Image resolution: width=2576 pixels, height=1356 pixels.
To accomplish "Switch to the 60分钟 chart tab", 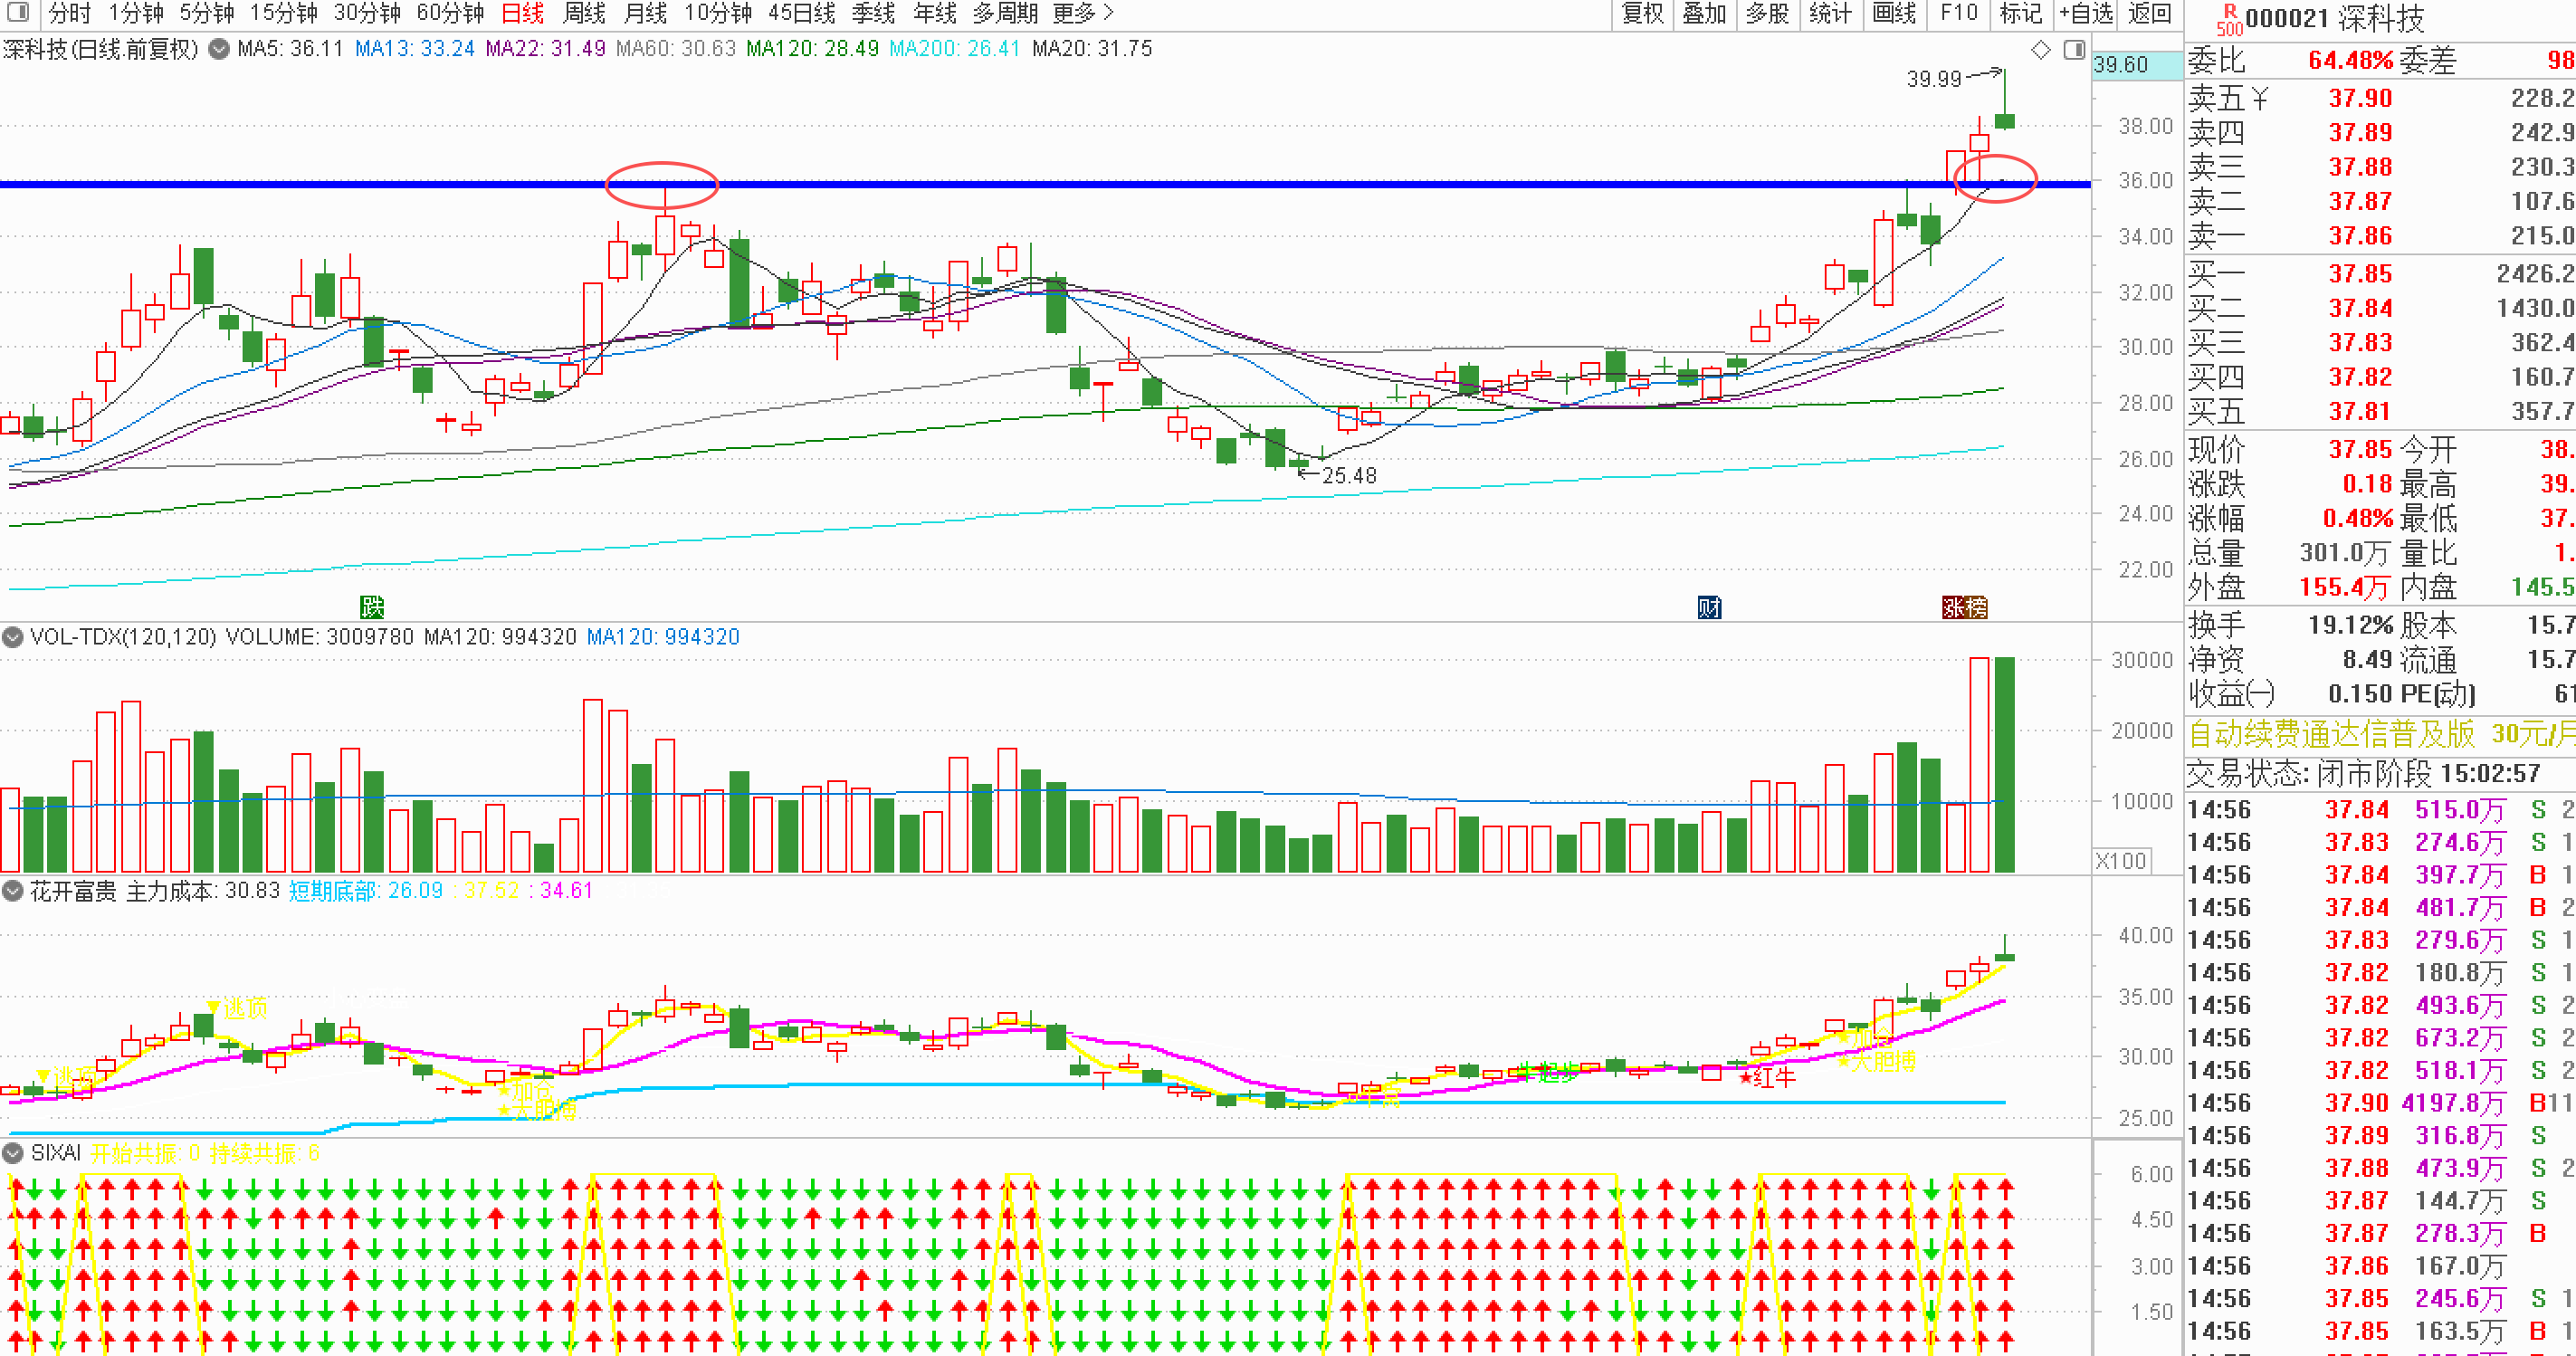I will 450,13.
